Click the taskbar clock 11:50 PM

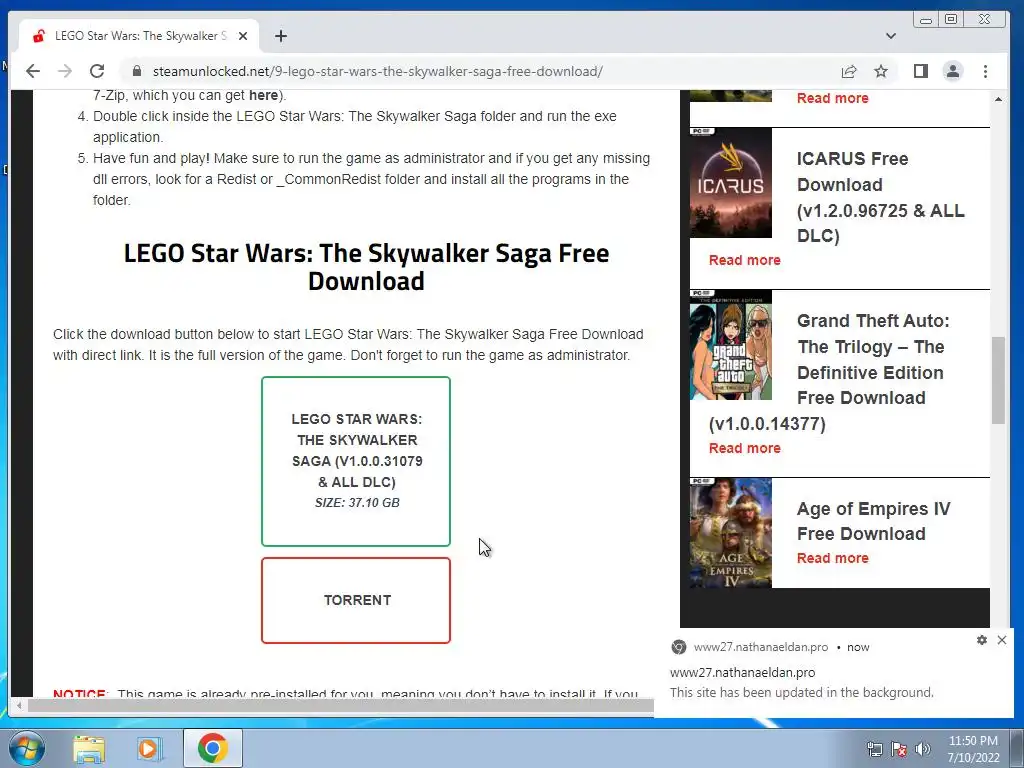973,749
